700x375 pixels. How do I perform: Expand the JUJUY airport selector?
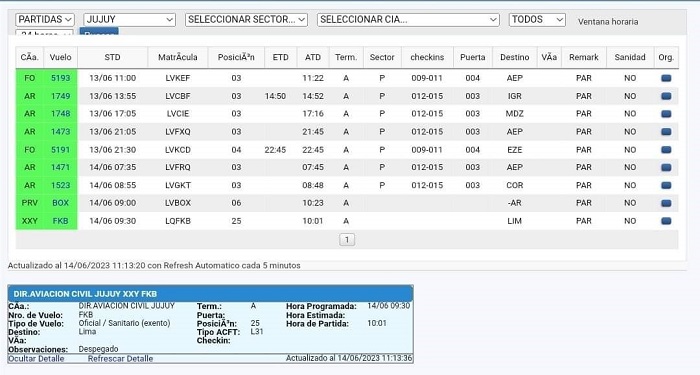(x=129, y=20)
